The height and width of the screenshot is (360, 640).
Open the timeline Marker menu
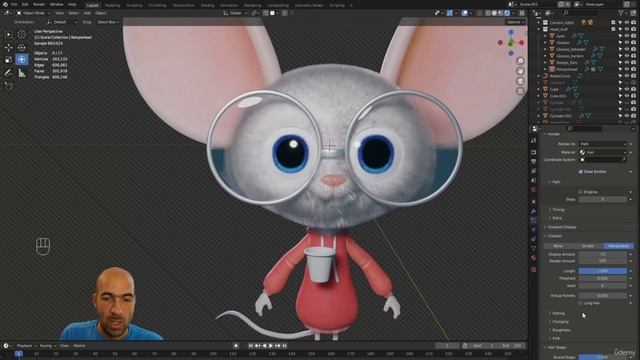point(79,346)
